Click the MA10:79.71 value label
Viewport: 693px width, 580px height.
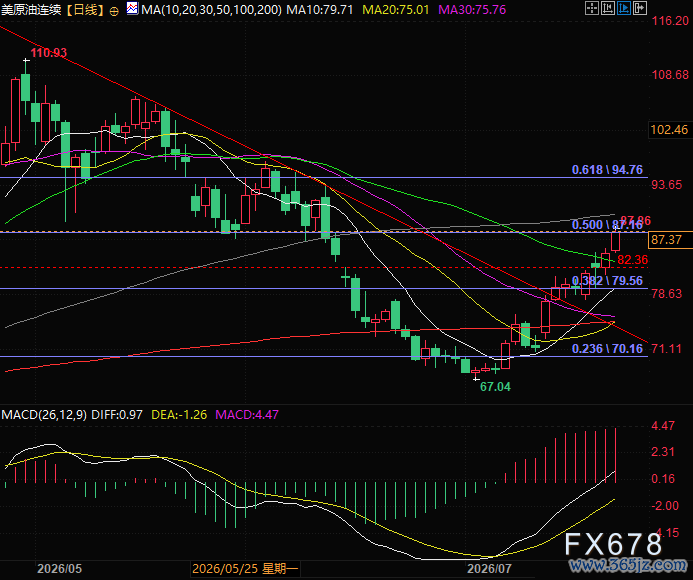pyautogui.click(x=320, y=10)
